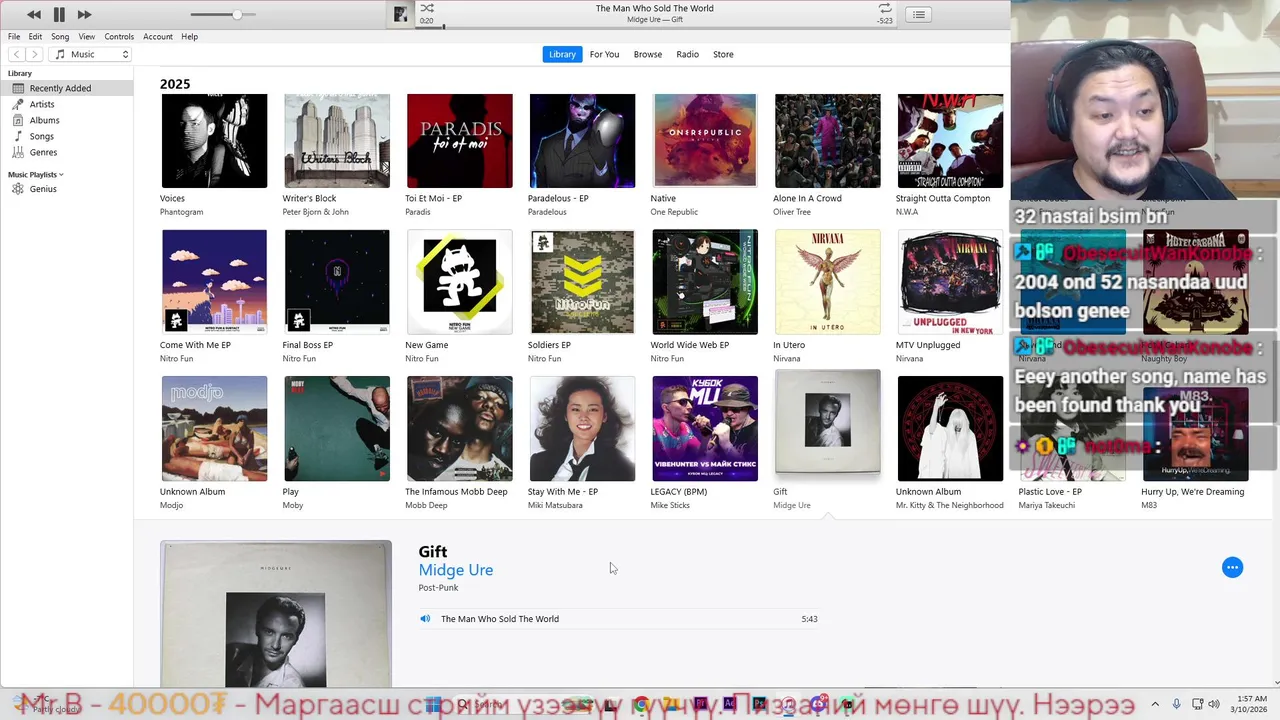This screenshot has width=1280, height=720.
Task: Open the Native album by One Republic
Action: coord(705,141)
